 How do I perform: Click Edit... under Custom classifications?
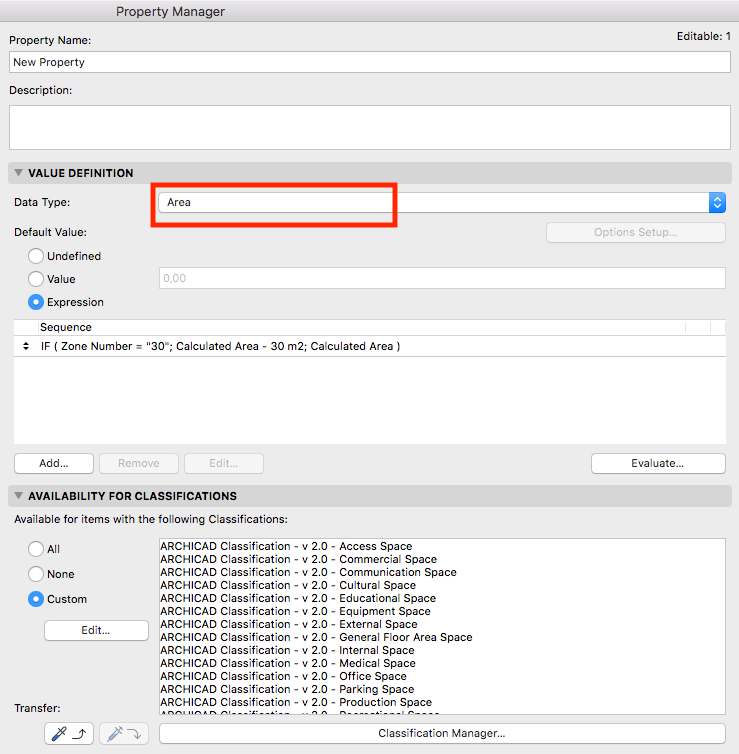click(x=96, y=630)
